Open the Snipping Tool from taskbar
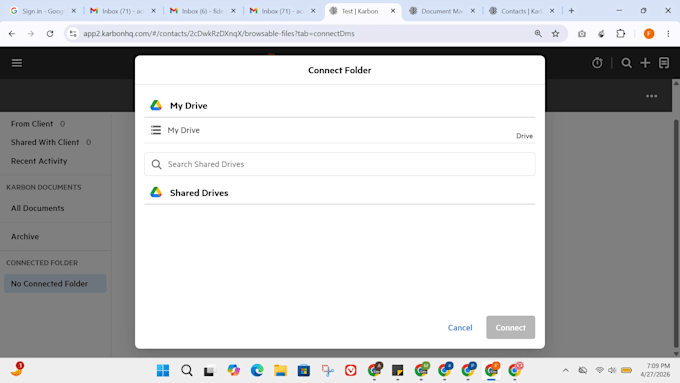 point(327,370)
